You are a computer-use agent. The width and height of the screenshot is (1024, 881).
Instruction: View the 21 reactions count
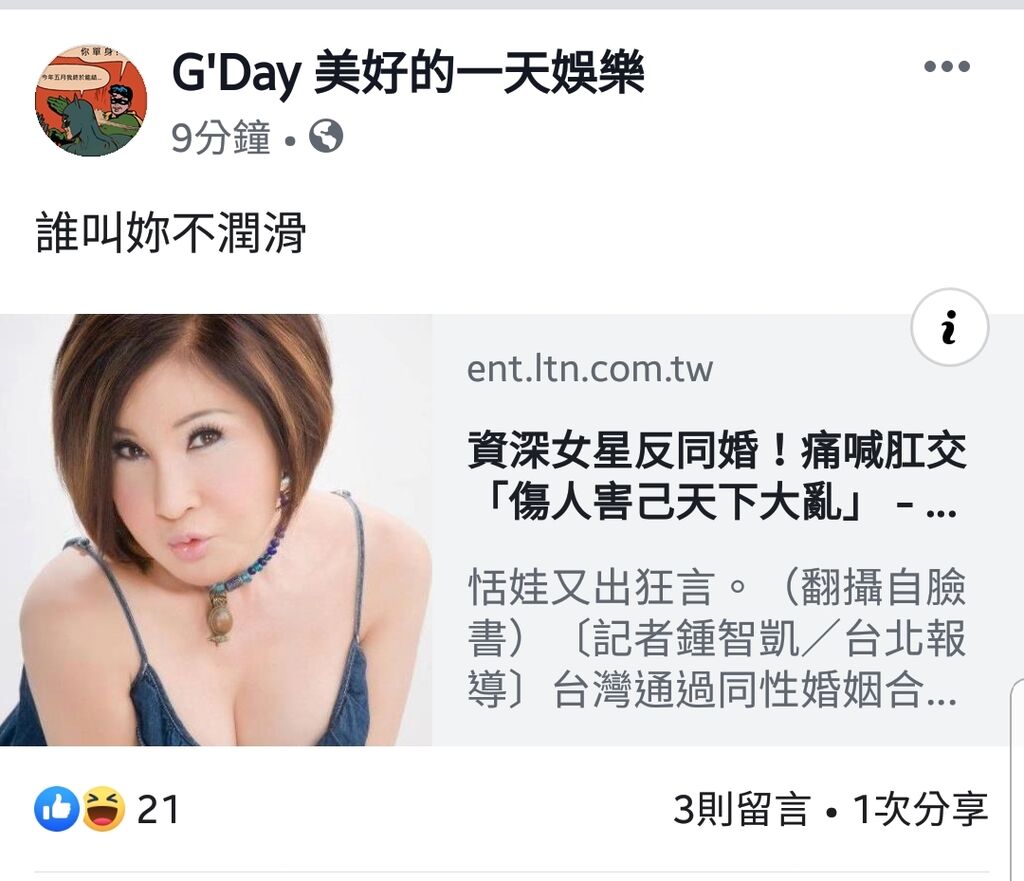tap(157, 809)
